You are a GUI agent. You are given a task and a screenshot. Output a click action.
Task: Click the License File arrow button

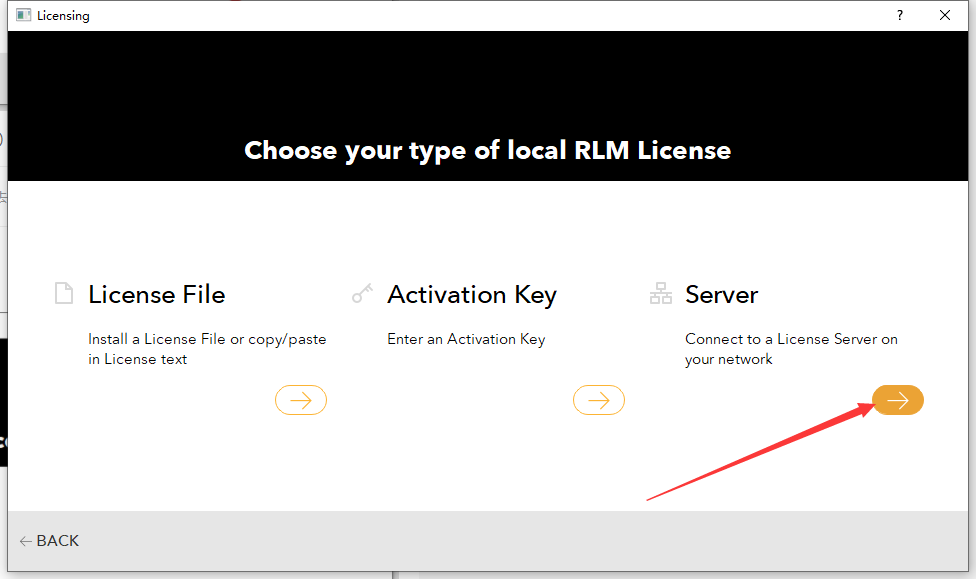[301, 400]
